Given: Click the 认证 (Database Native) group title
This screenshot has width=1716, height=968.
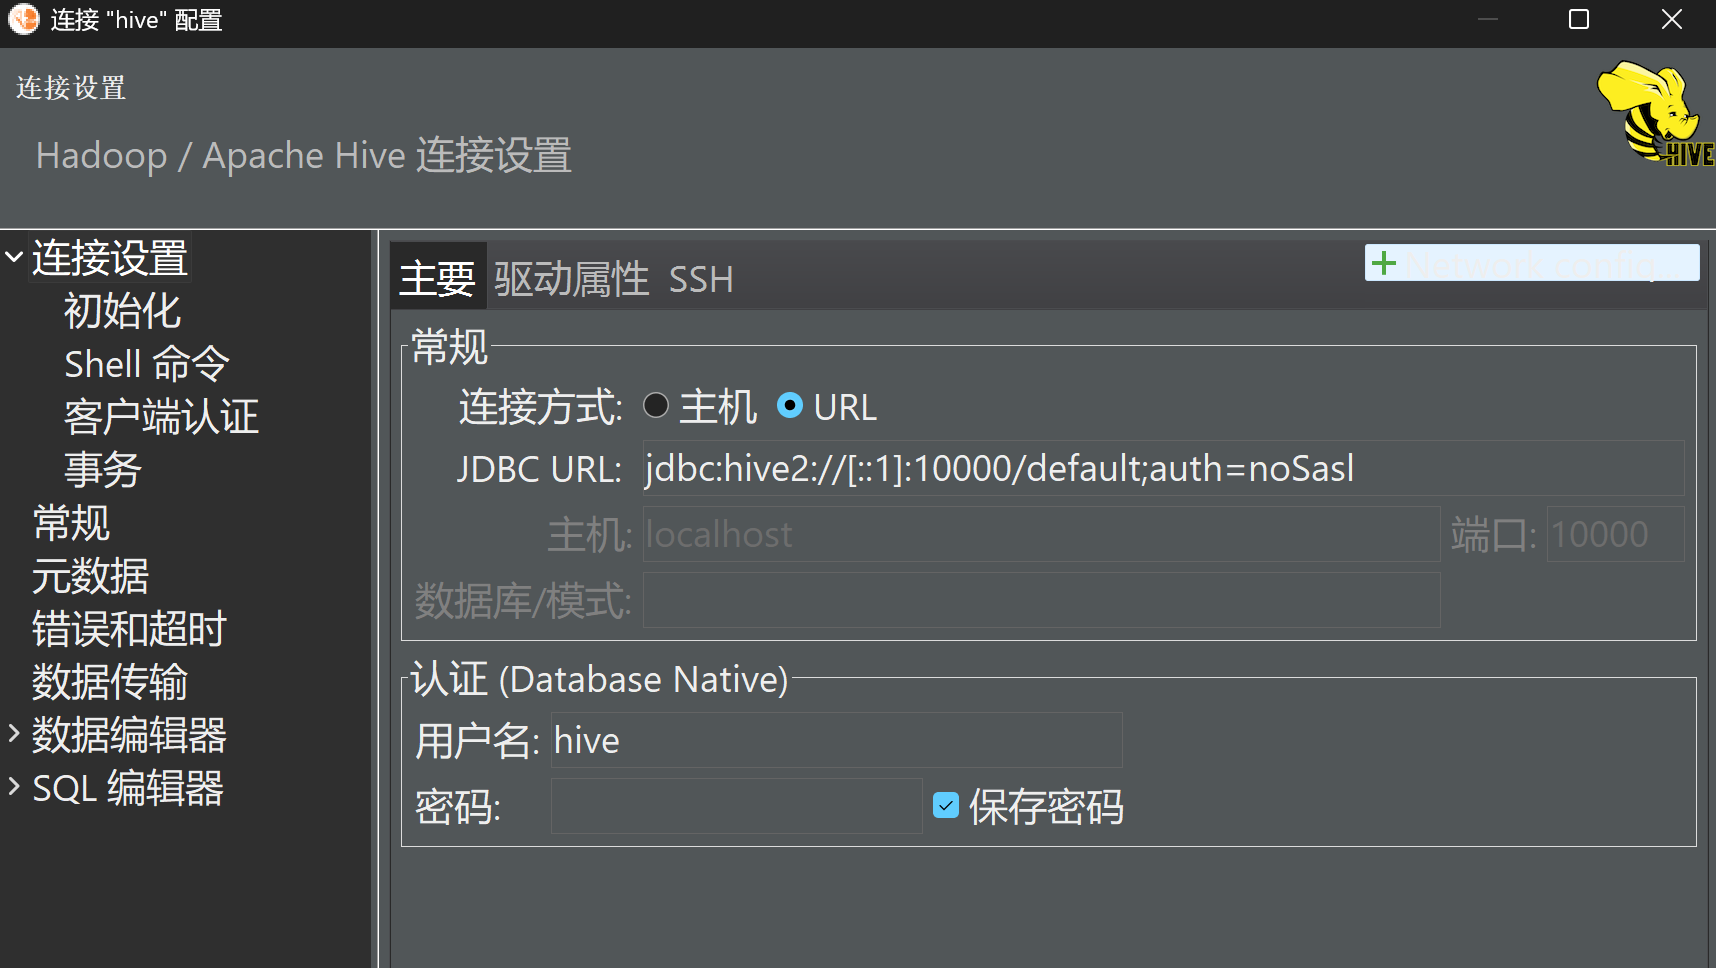Looking at the screenshot, I should pos(600,679).
